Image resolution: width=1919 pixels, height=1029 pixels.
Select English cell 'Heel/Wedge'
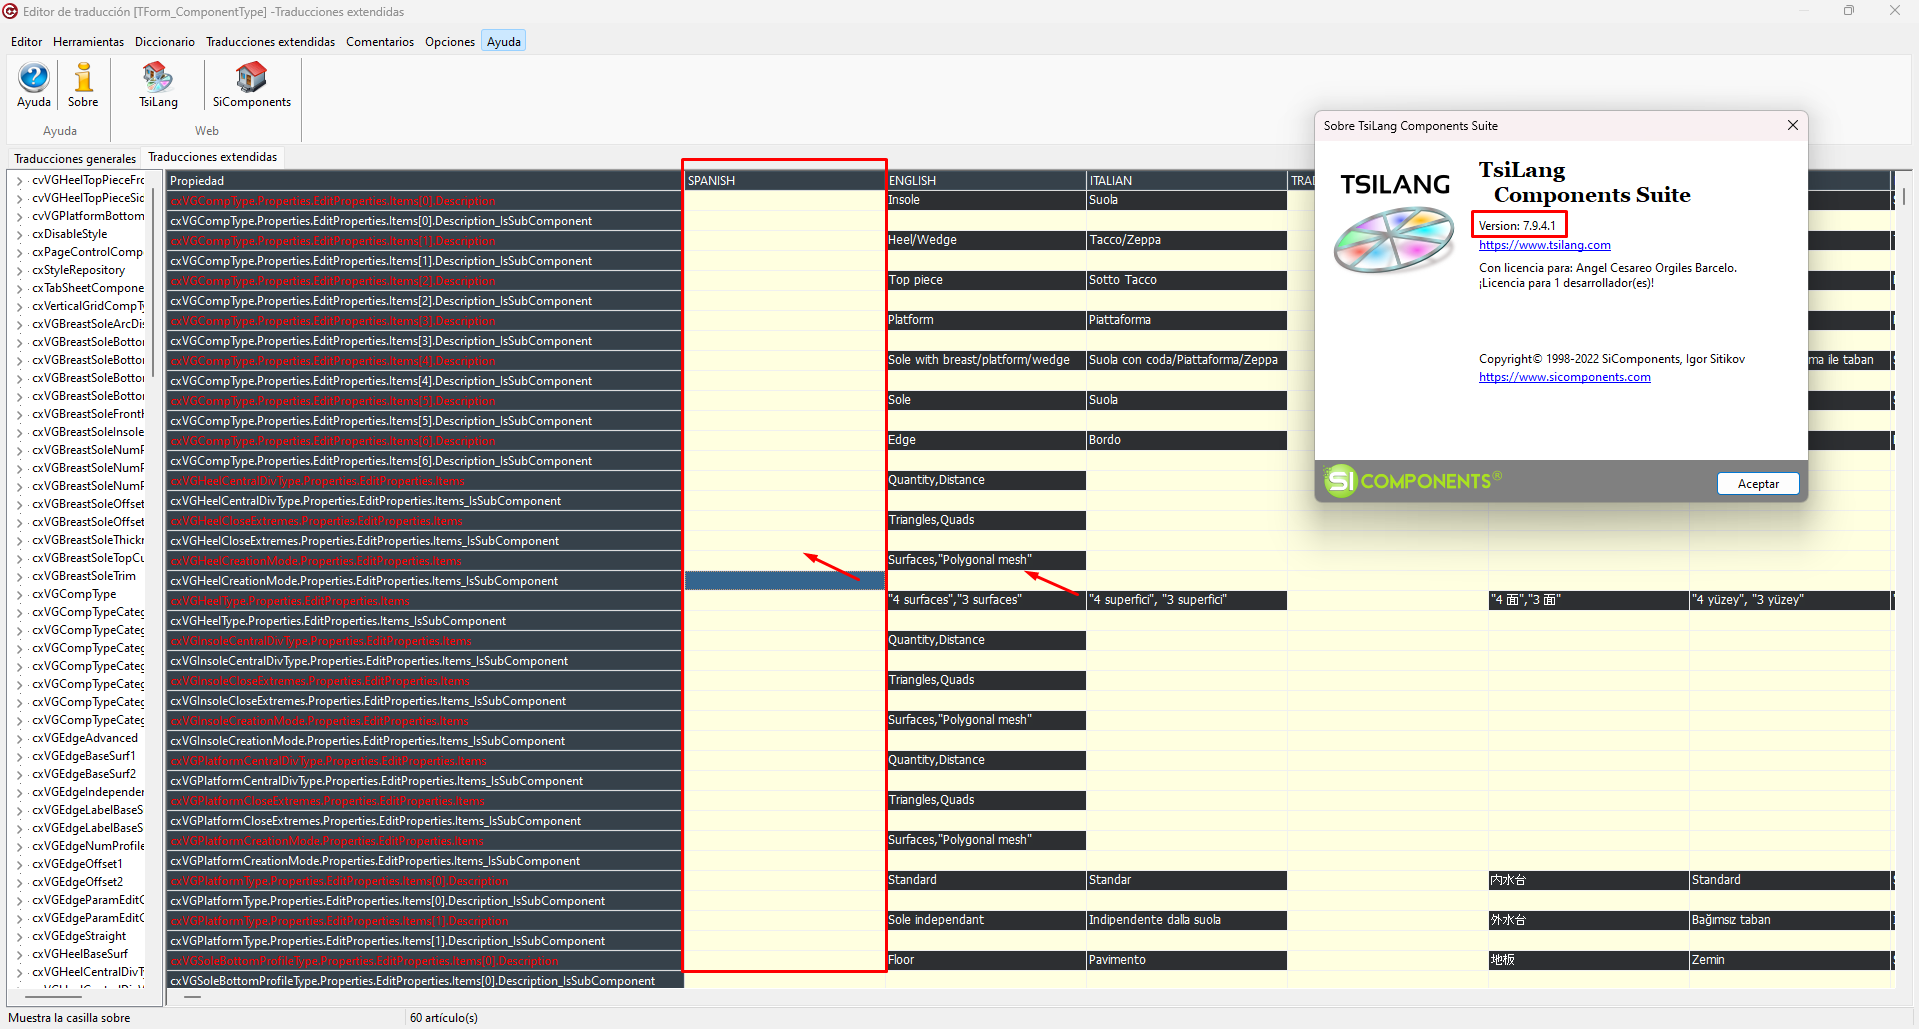[986, 240]
